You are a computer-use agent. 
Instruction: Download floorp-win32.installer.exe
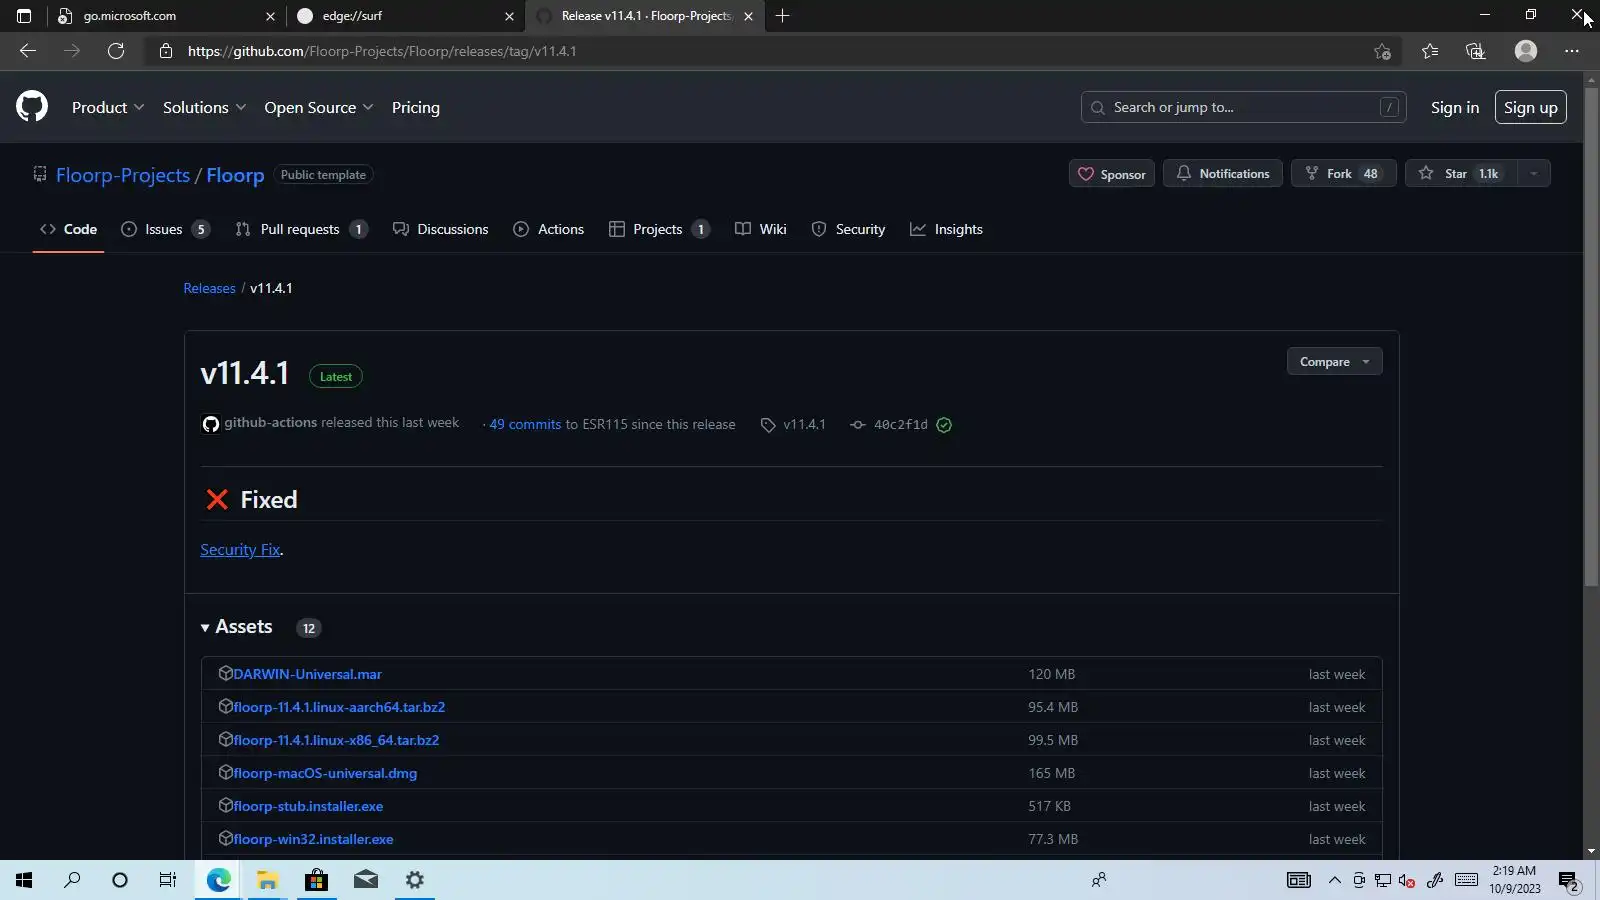pyautogui.click(x=313, y=839)
